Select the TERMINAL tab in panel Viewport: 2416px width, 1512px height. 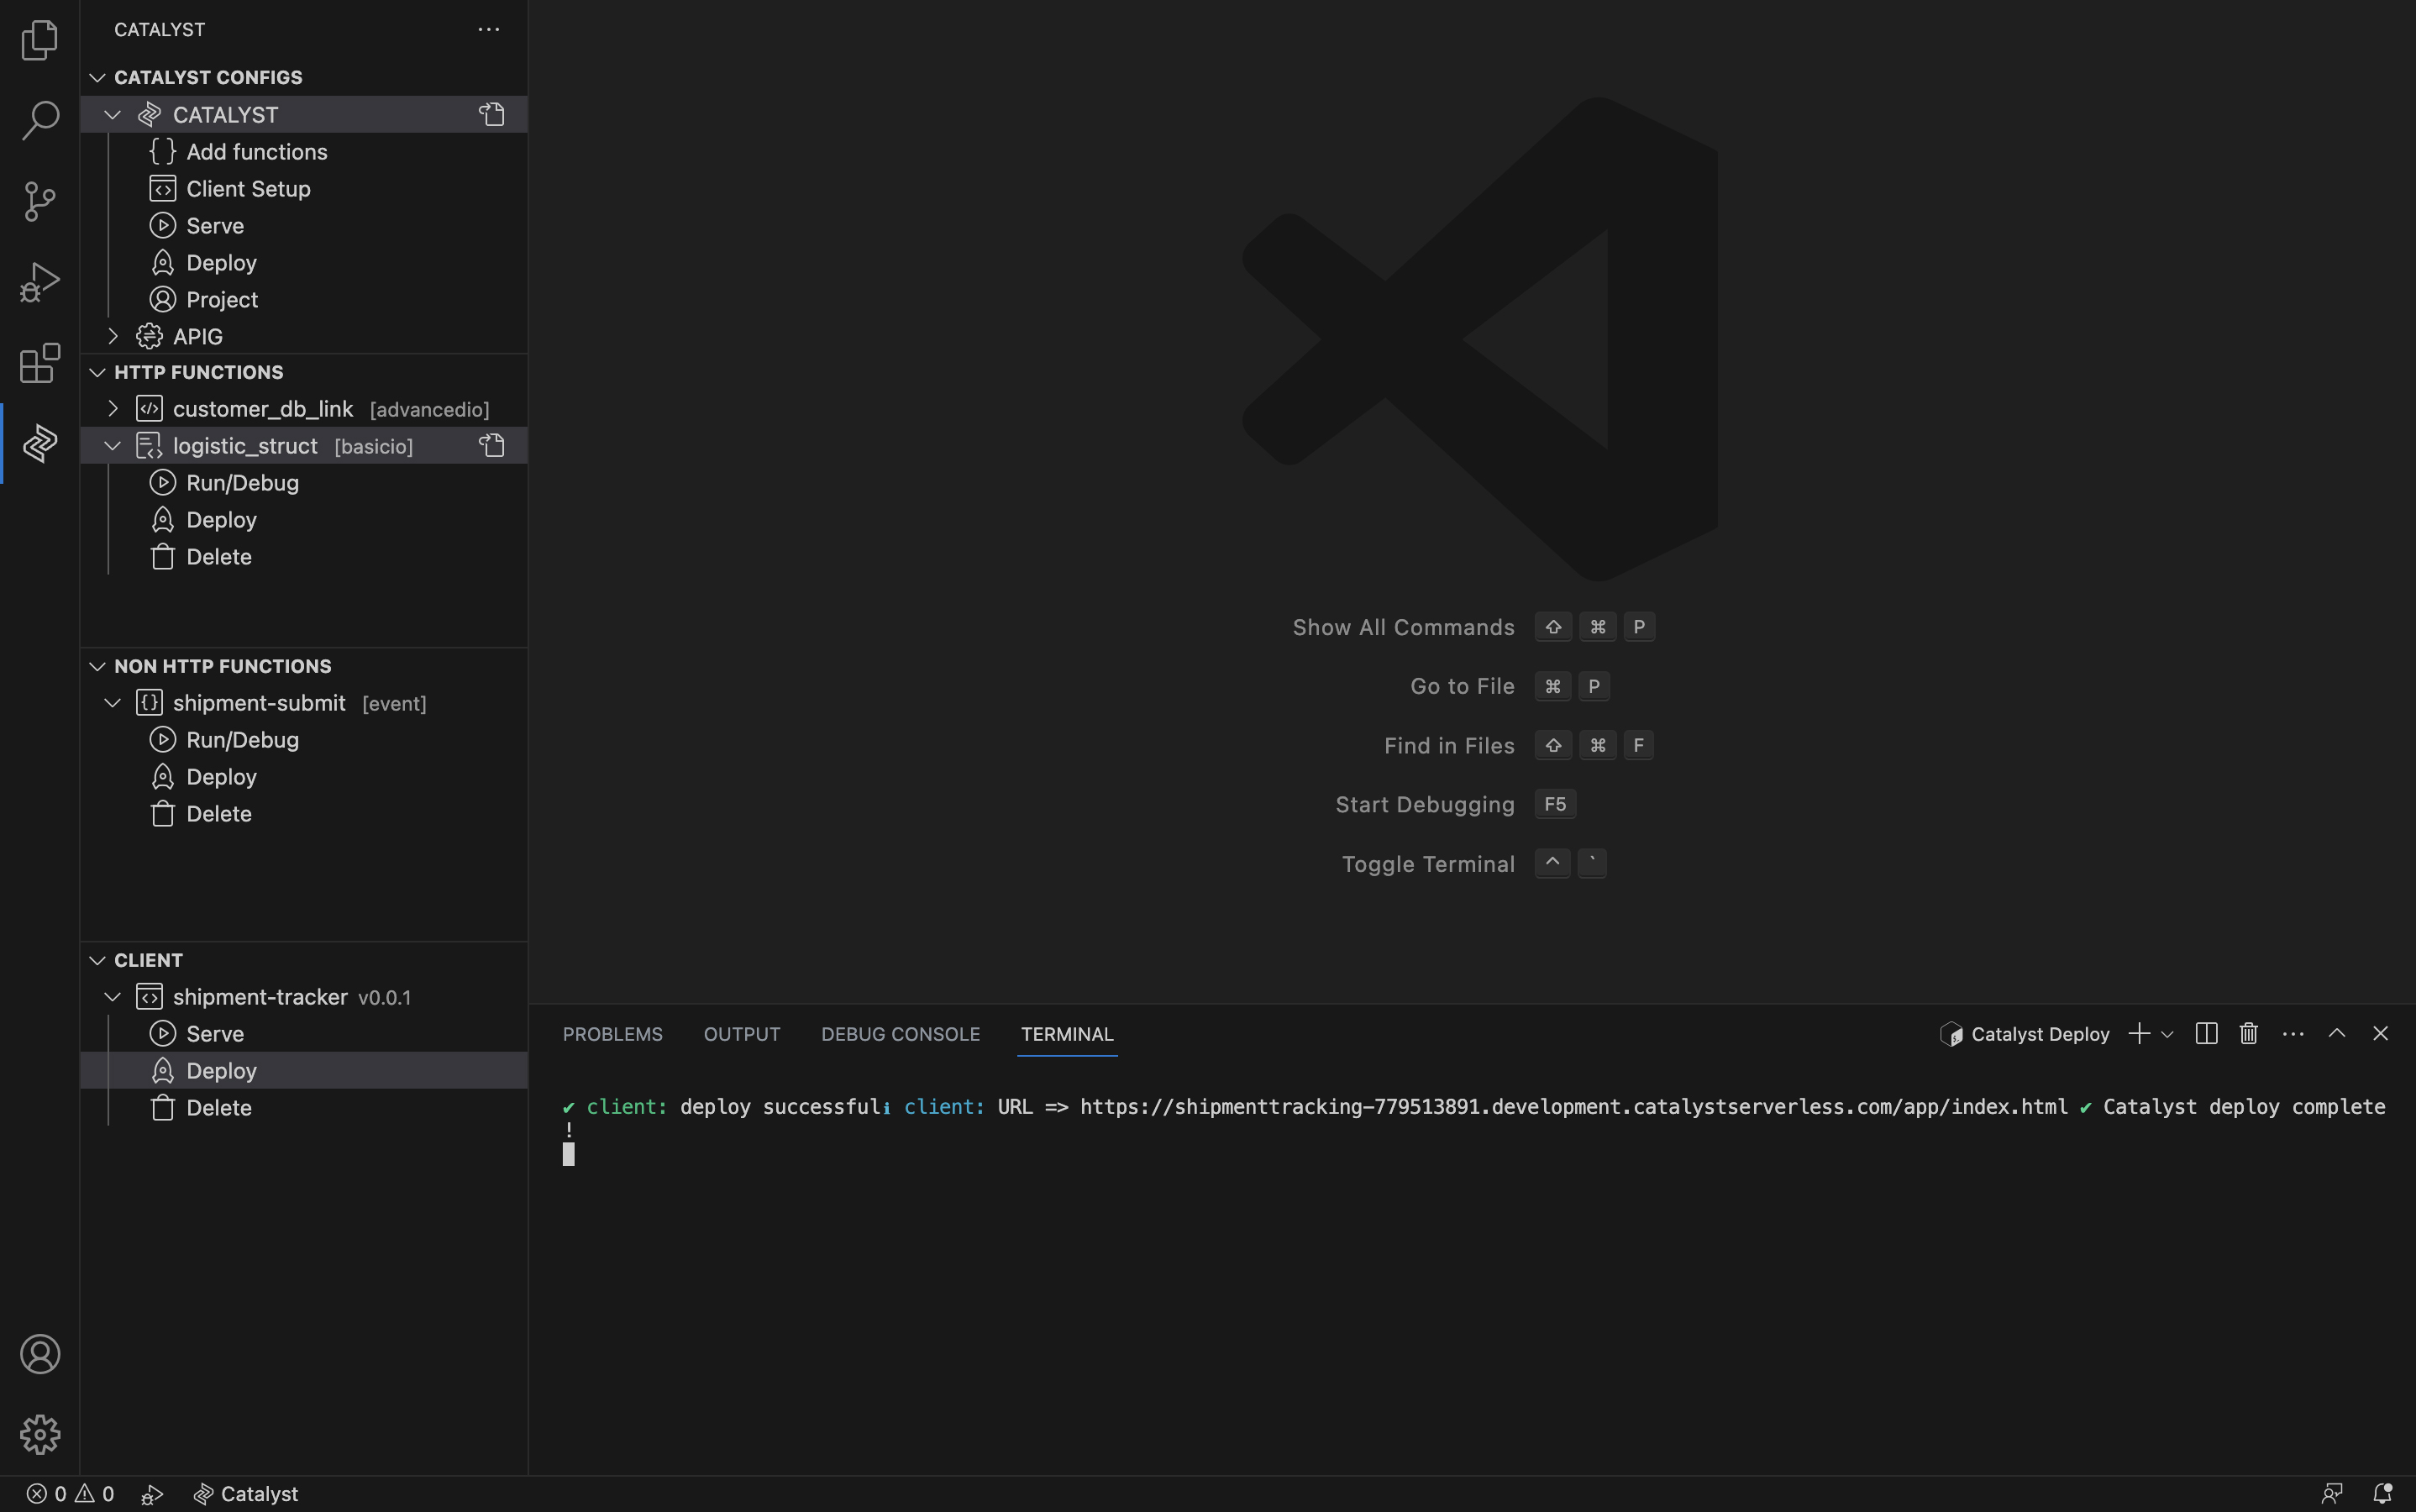(1064, 1033)
